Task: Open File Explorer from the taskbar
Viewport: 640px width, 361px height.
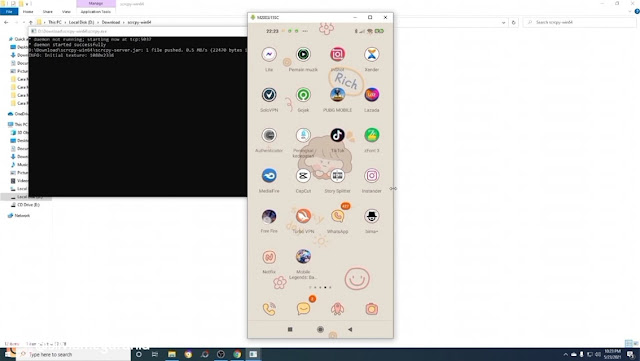Action: 172,354
